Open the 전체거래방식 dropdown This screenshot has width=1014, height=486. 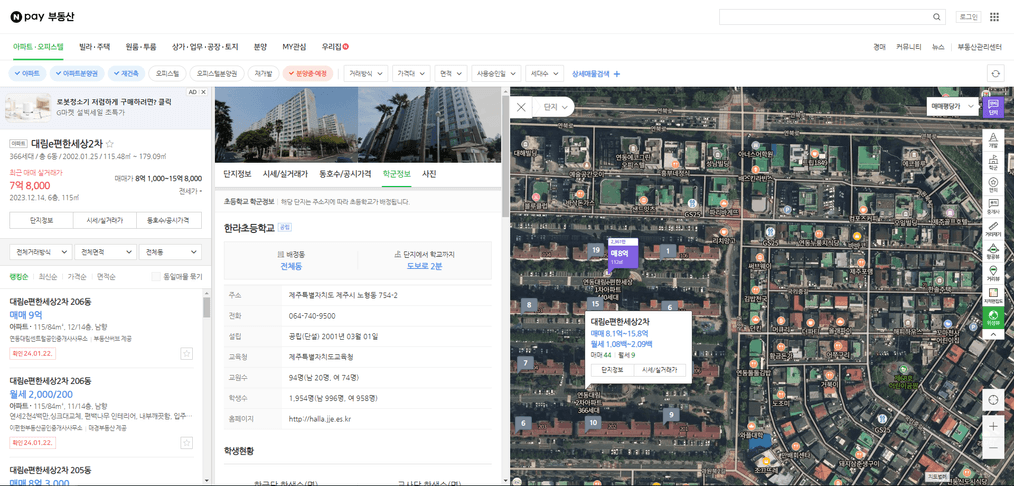click(40, 252)
